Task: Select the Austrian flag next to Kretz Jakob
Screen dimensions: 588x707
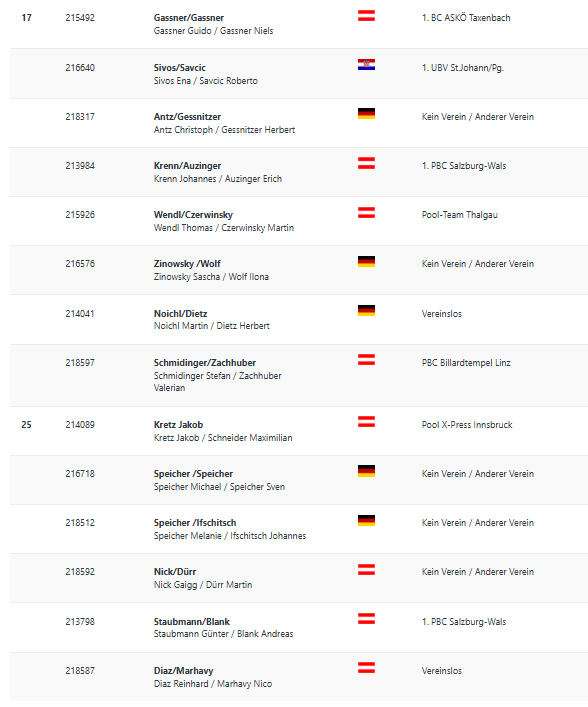Action: 366,422
